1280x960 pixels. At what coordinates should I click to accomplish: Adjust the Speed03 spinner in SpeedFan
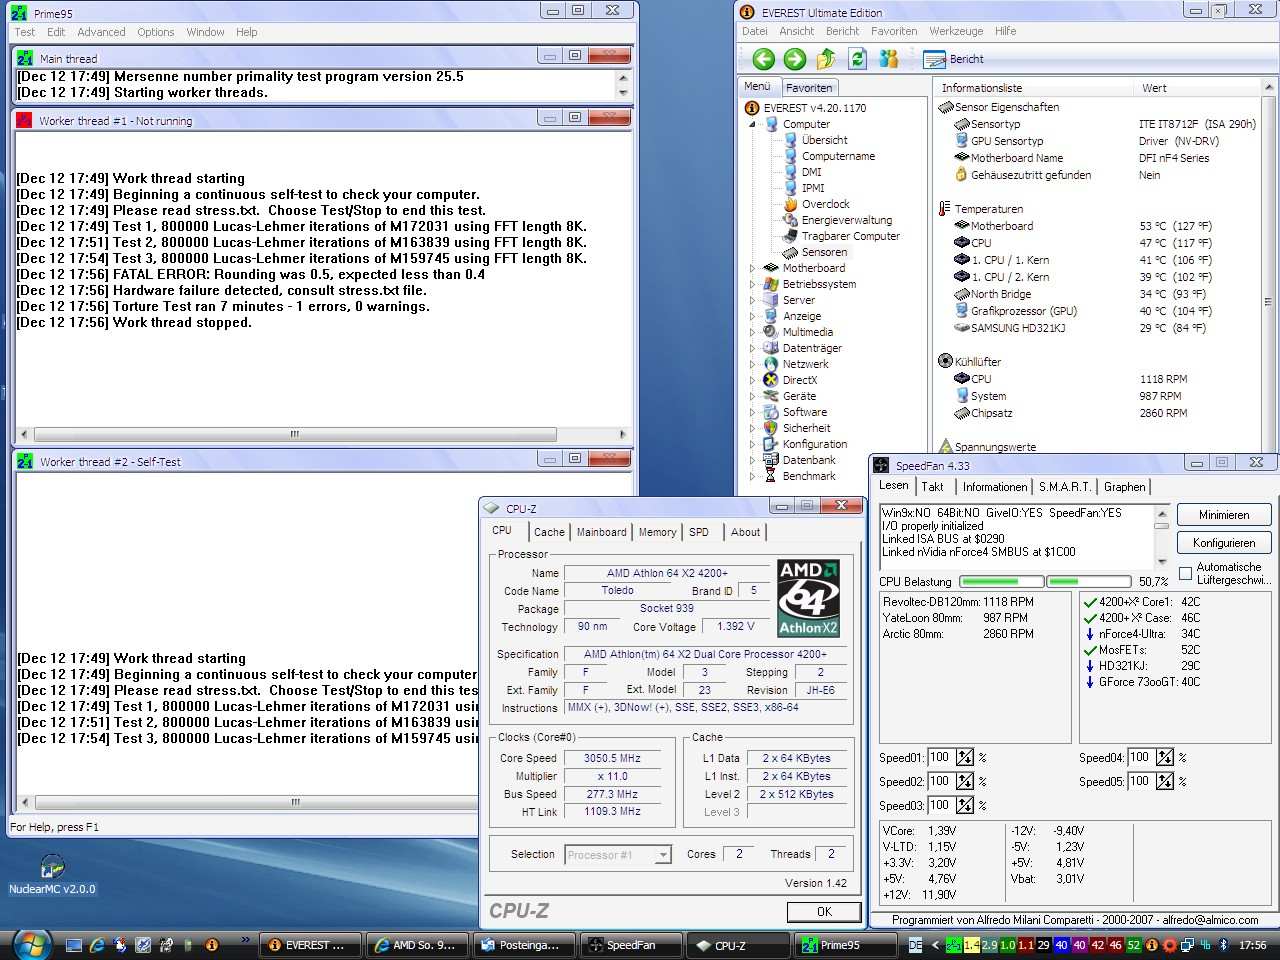[x=964, y=805]
